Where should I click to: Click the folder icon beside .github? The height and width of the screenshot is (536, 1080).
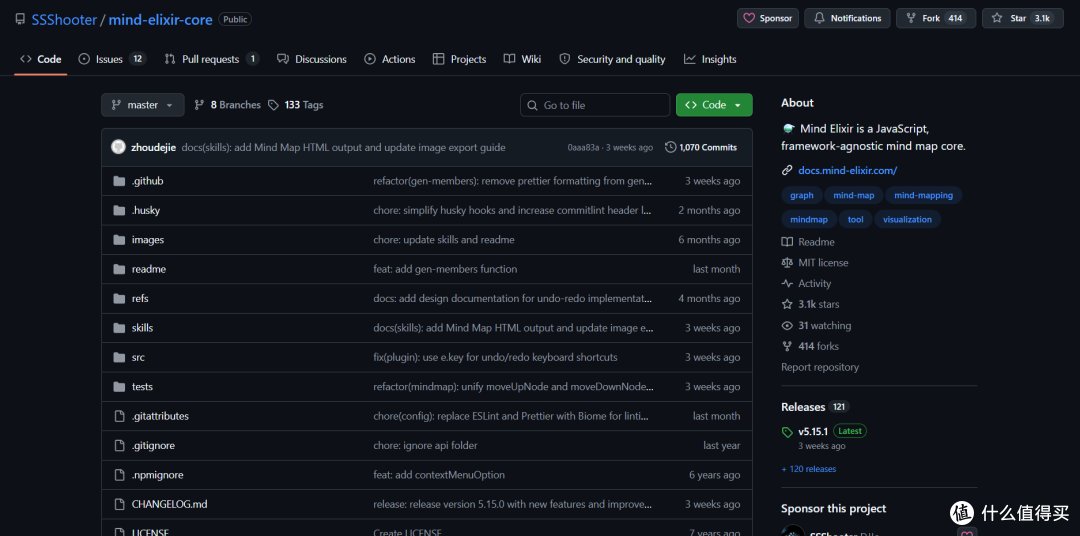tap(119, 181)
